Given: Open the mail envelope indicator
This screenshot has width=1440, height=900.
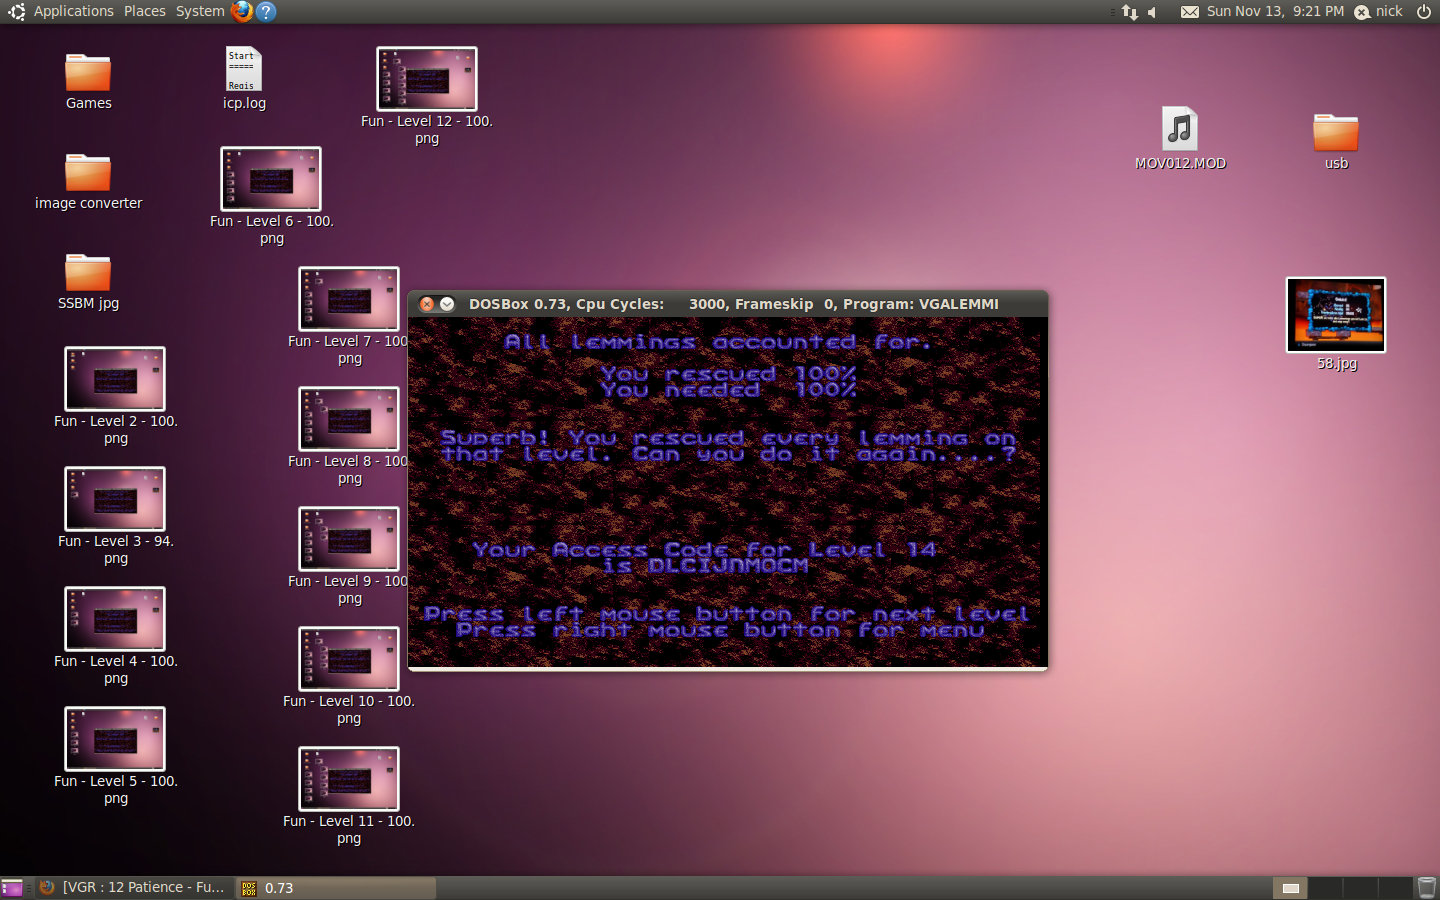Looking at the screenshot, I should point(1189,12).
